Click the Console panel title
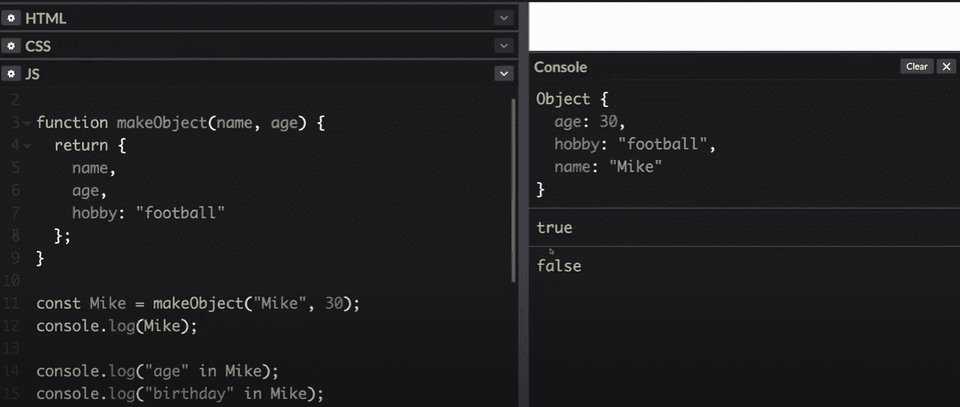The height and width of the screenshot is (407, 960). pyautogui.click(x=561, y=67)
